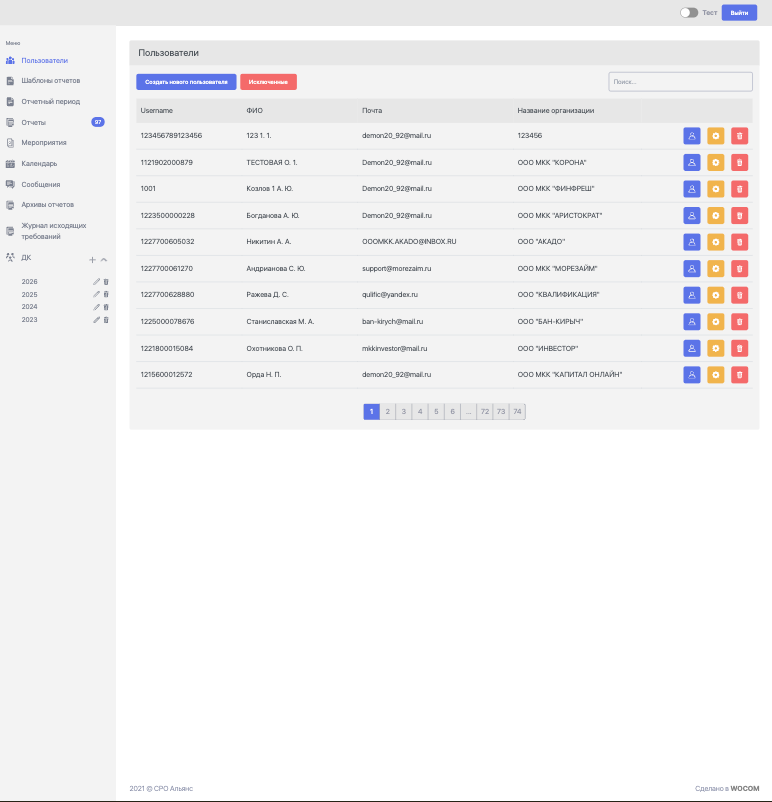Click the Отчеты badge showing 97
Viewport: 772px width, 802px height.
pos(98,122)
